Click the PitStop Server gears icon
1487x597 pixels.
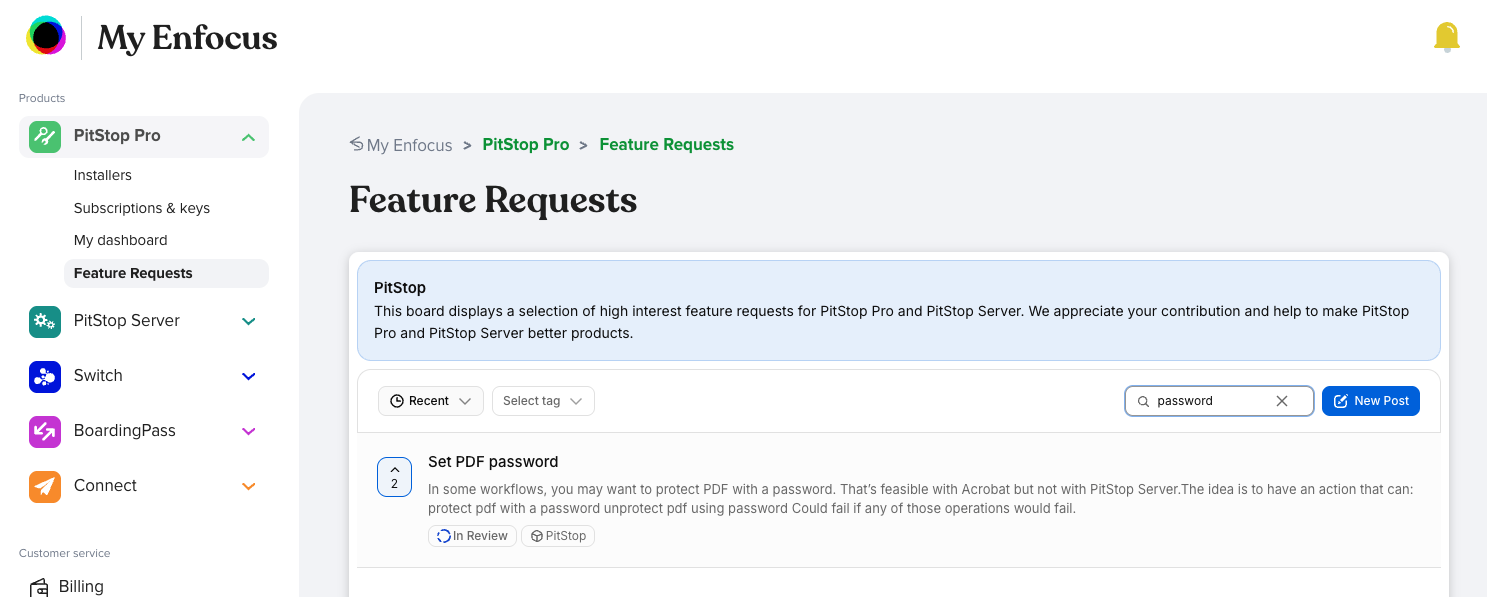(x=45, y=321)
